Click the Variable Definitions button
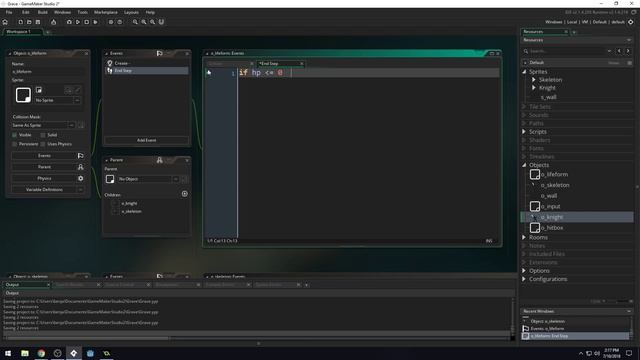The height and width of the screenshot is (360, 640). tap(44, 190)
